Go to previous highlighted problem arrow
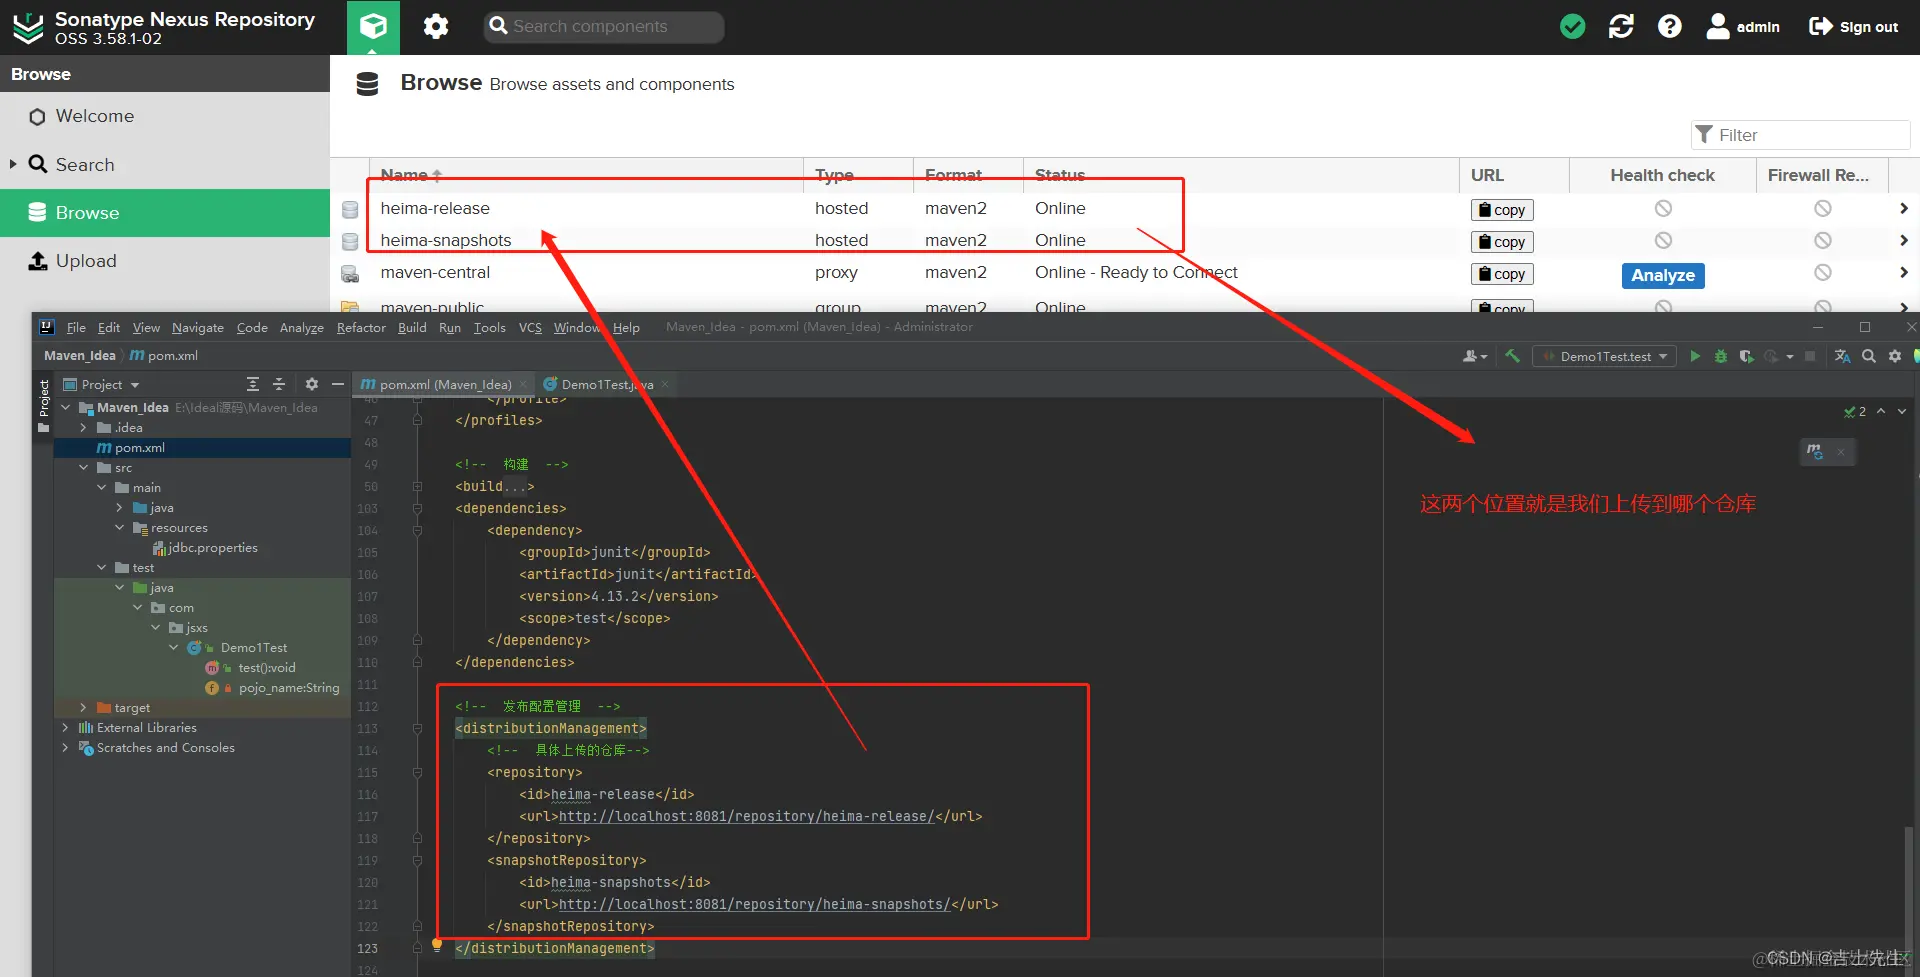This screenshot has height=977, width=1920. pos(1881,411)
